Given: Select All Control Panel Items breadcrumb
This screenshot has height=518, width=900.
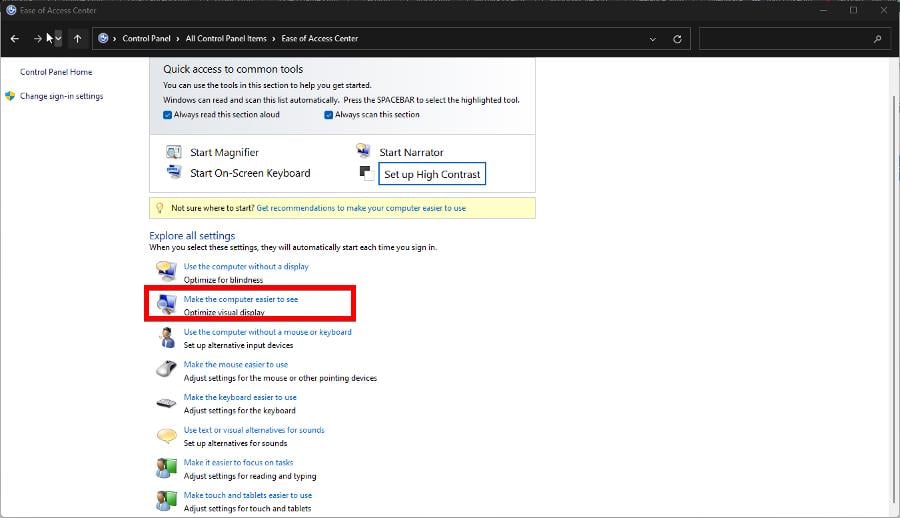Looking at the screenshot, I should point(226,38).
